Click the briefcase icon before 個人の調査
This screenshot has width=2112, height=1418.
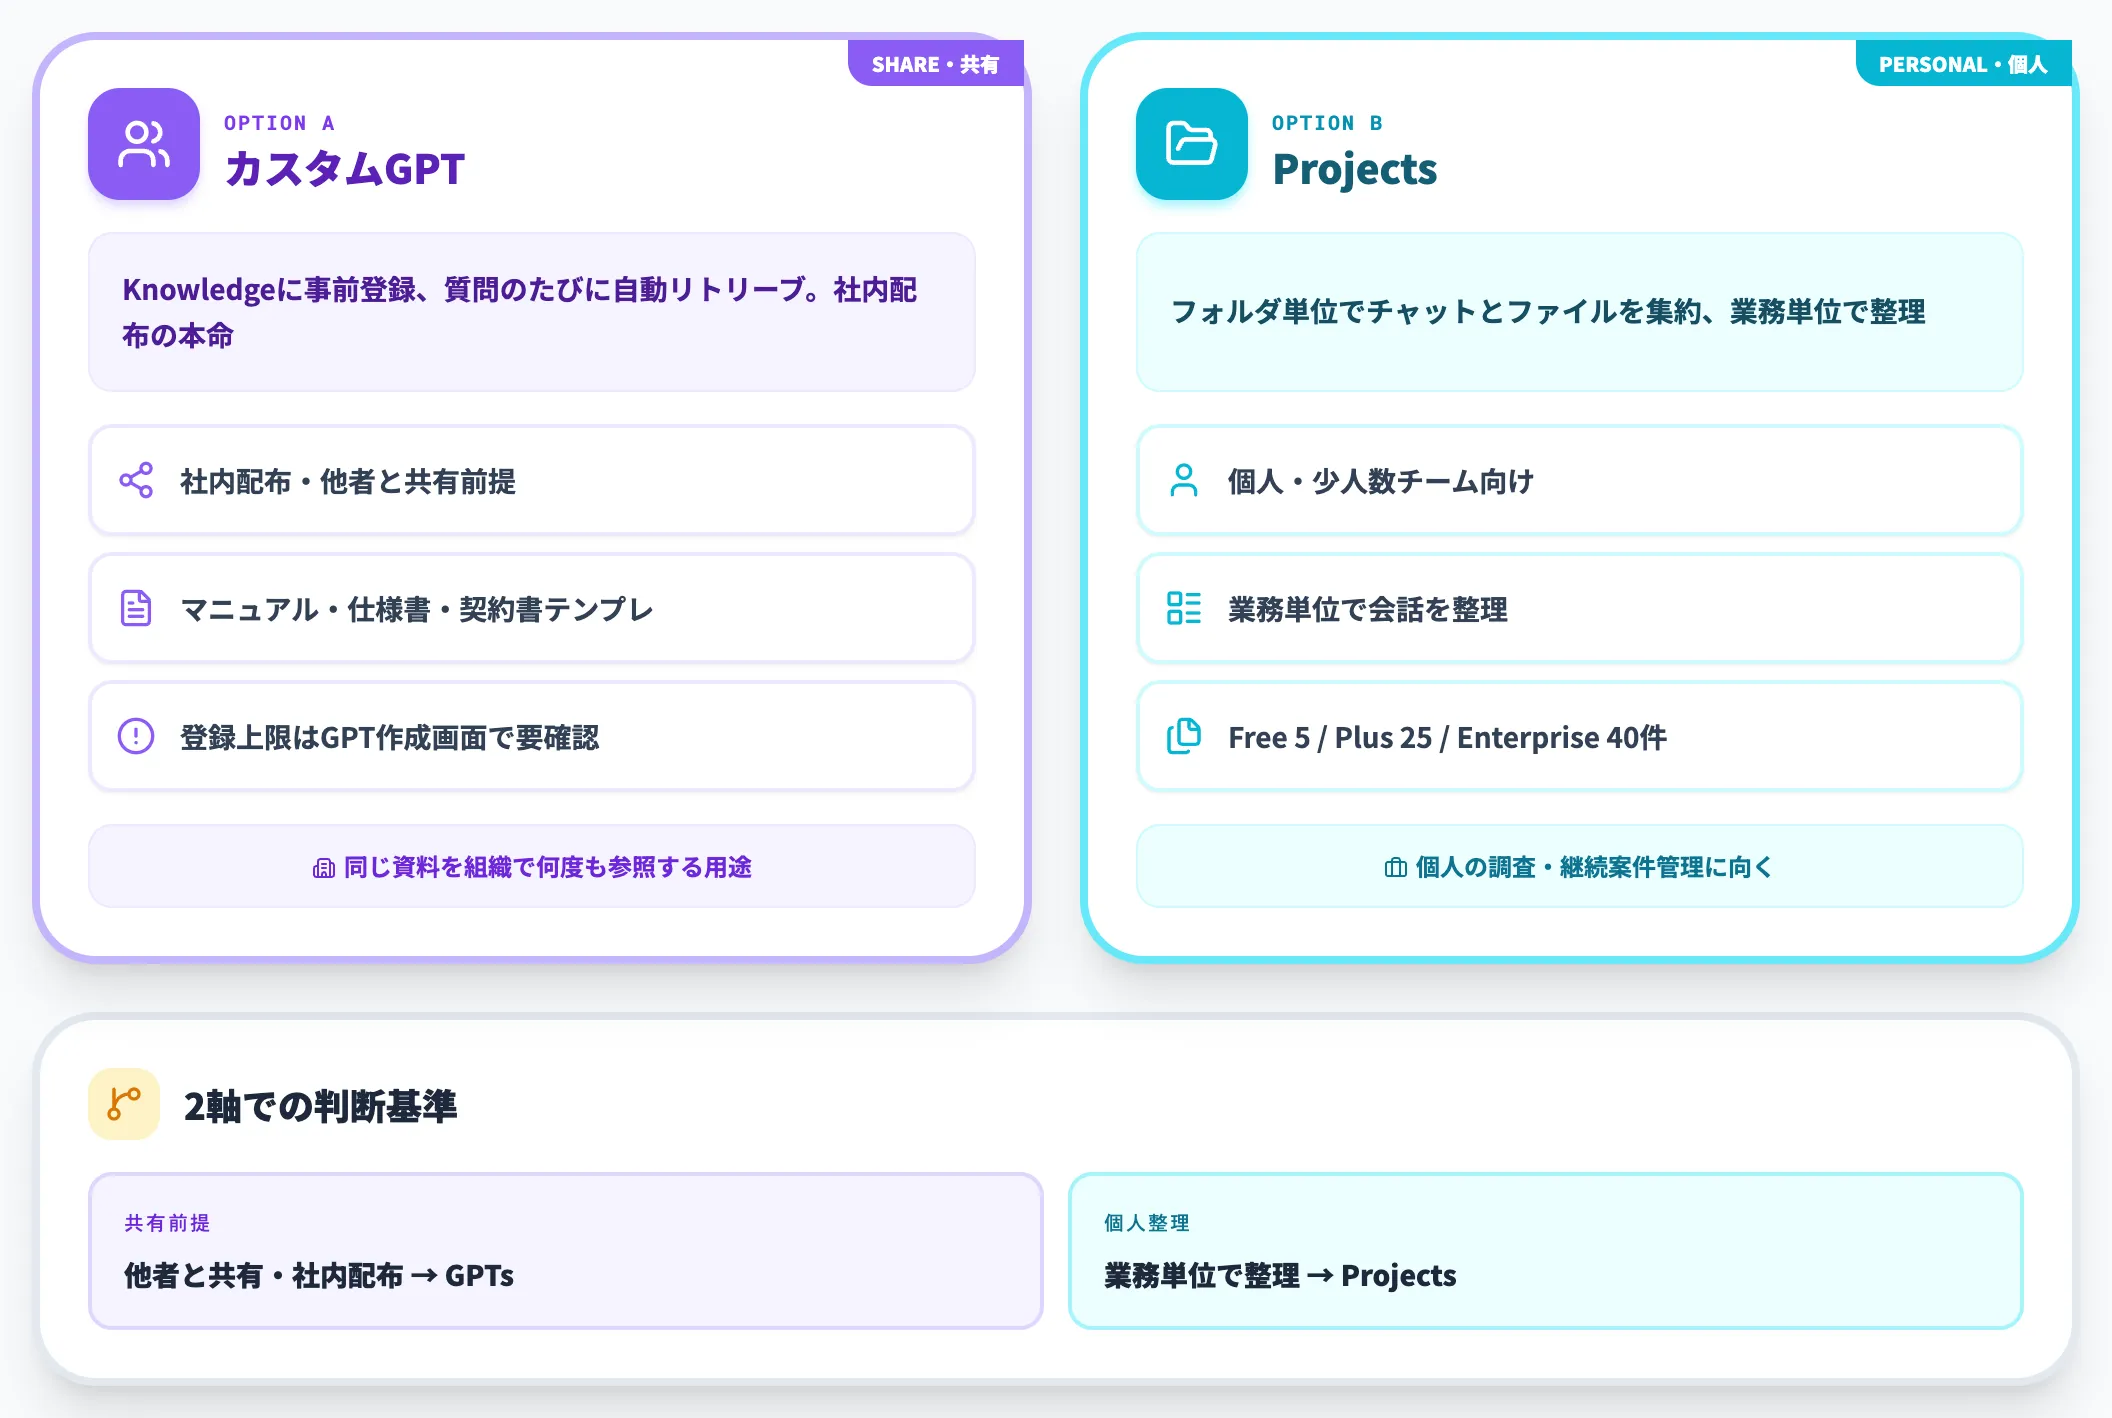tap(1395, 868)
